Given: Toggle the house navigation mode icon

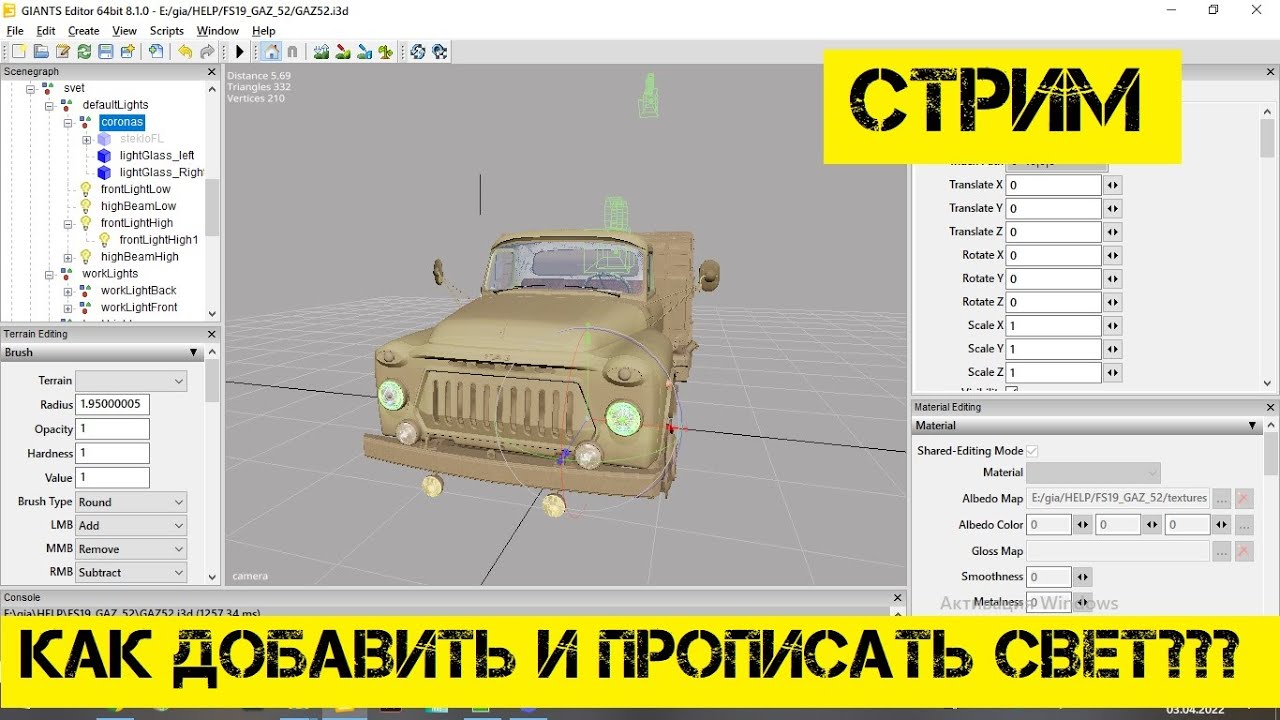Looking at the screenshot, I should (x=270, y=52).
